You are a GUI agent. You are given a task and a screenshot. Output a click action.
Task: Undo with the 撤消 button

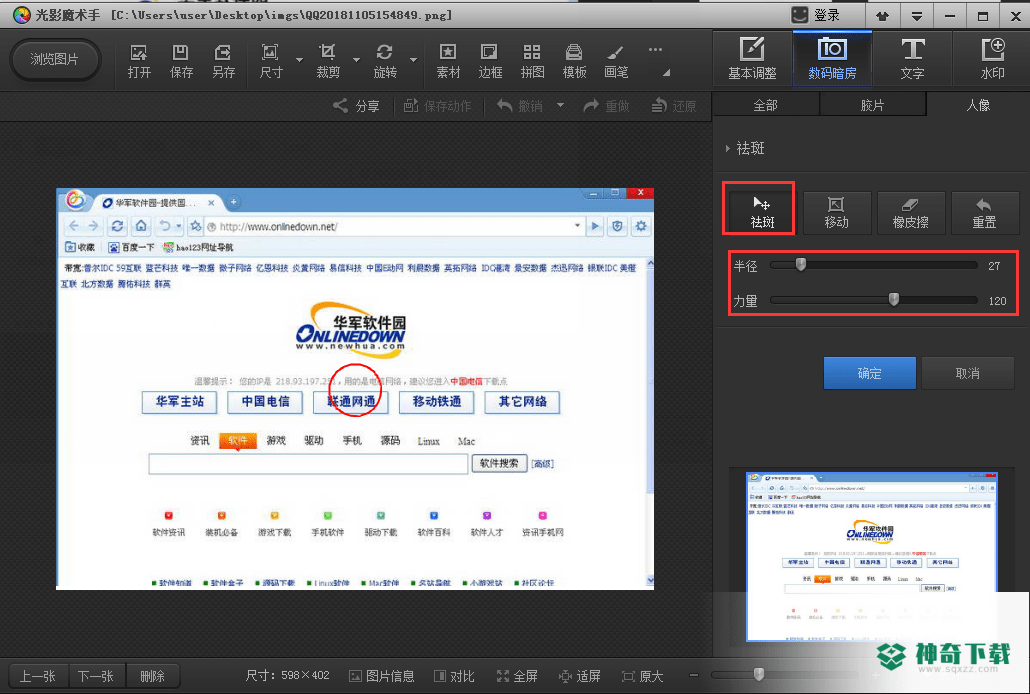point(520,106)
